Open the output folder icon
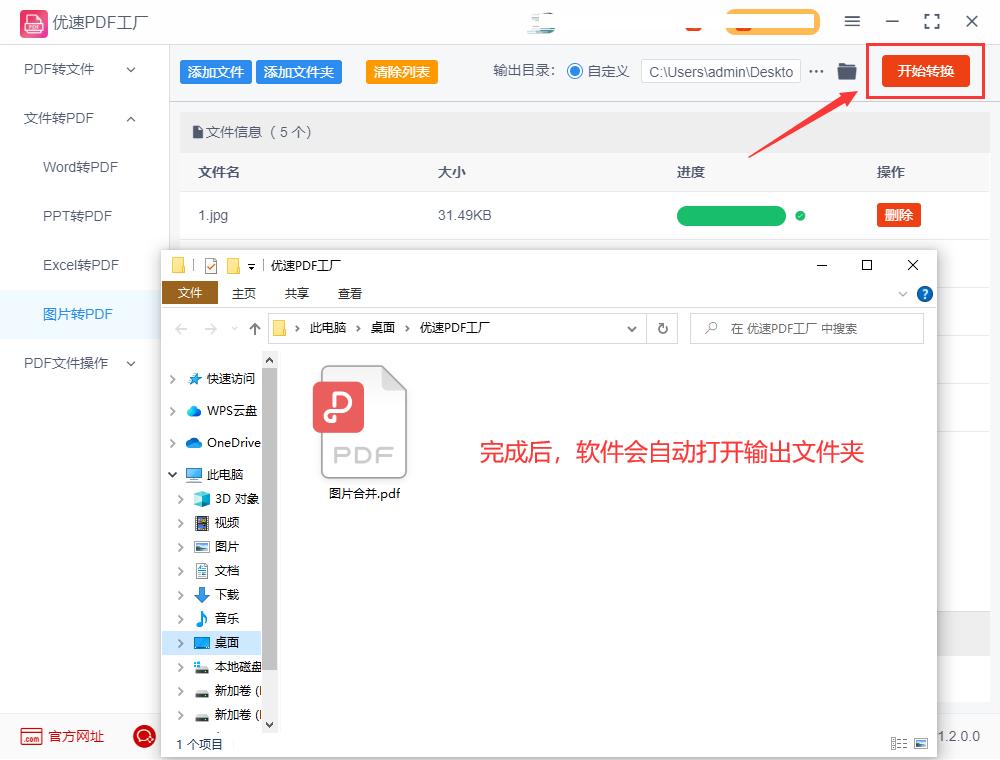The height and width of the screenshot is (760, 1000). click(847, 71)
